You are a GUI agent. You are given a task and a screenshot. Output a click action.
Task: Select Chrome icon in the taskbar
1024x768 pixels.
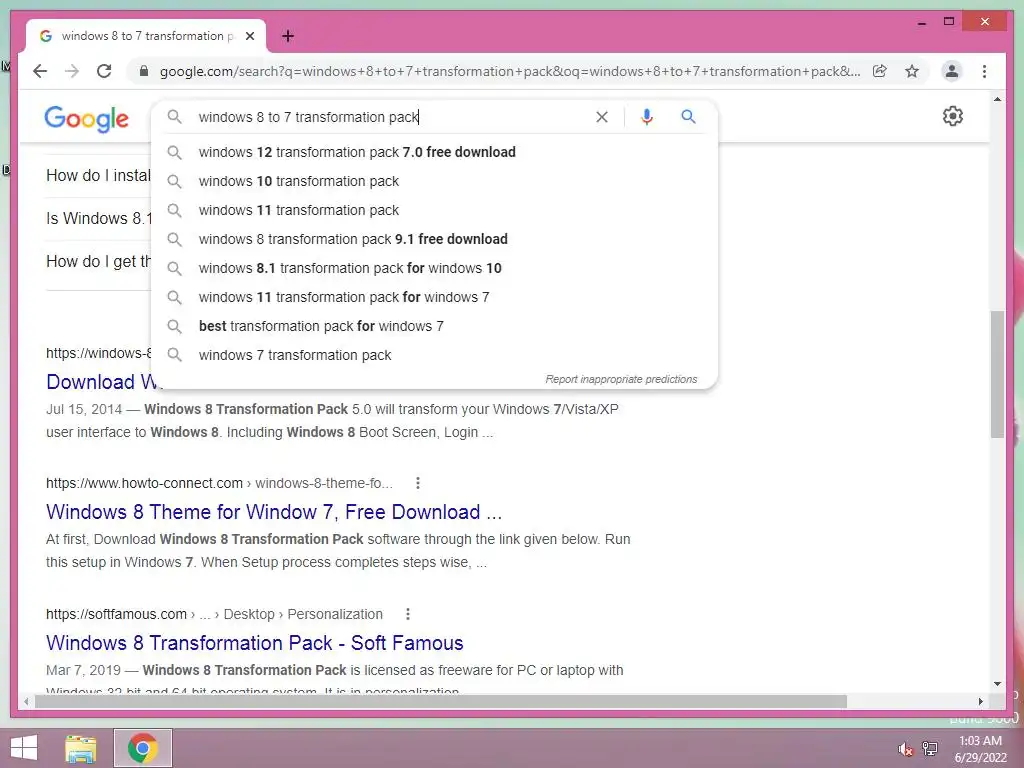point(142,748)
